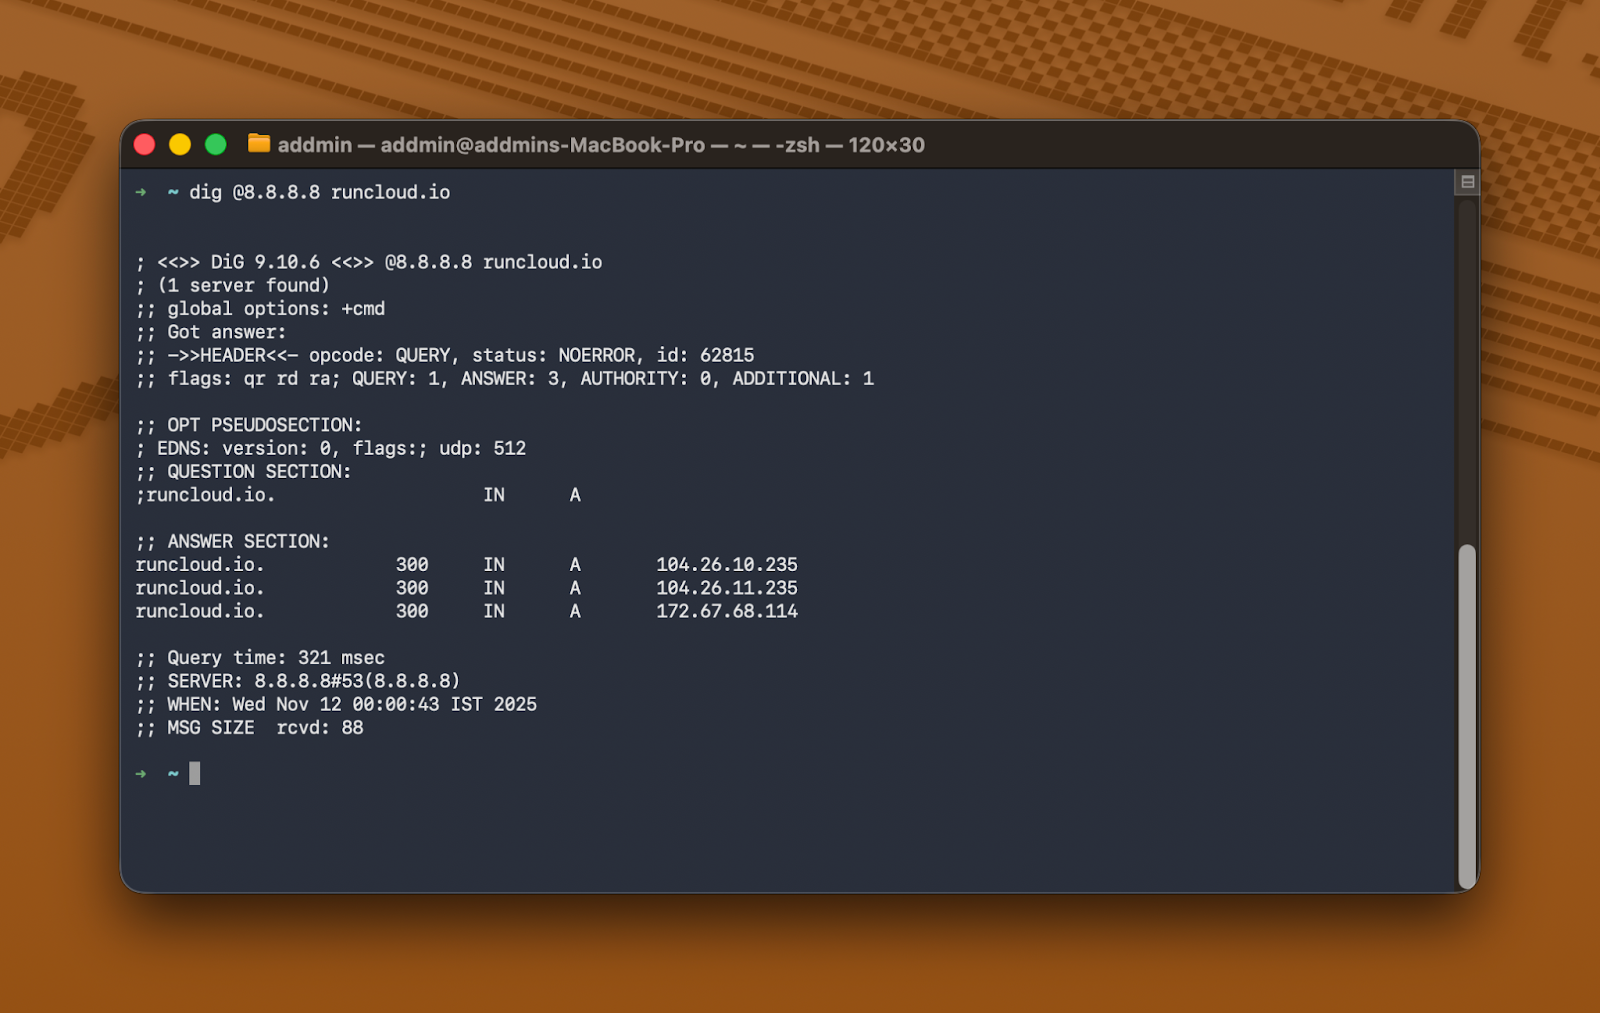The height and width of the screenshot is (1013, 1600).
Task: Click the green arrow on the last prompt
Action: click(141, 774)
